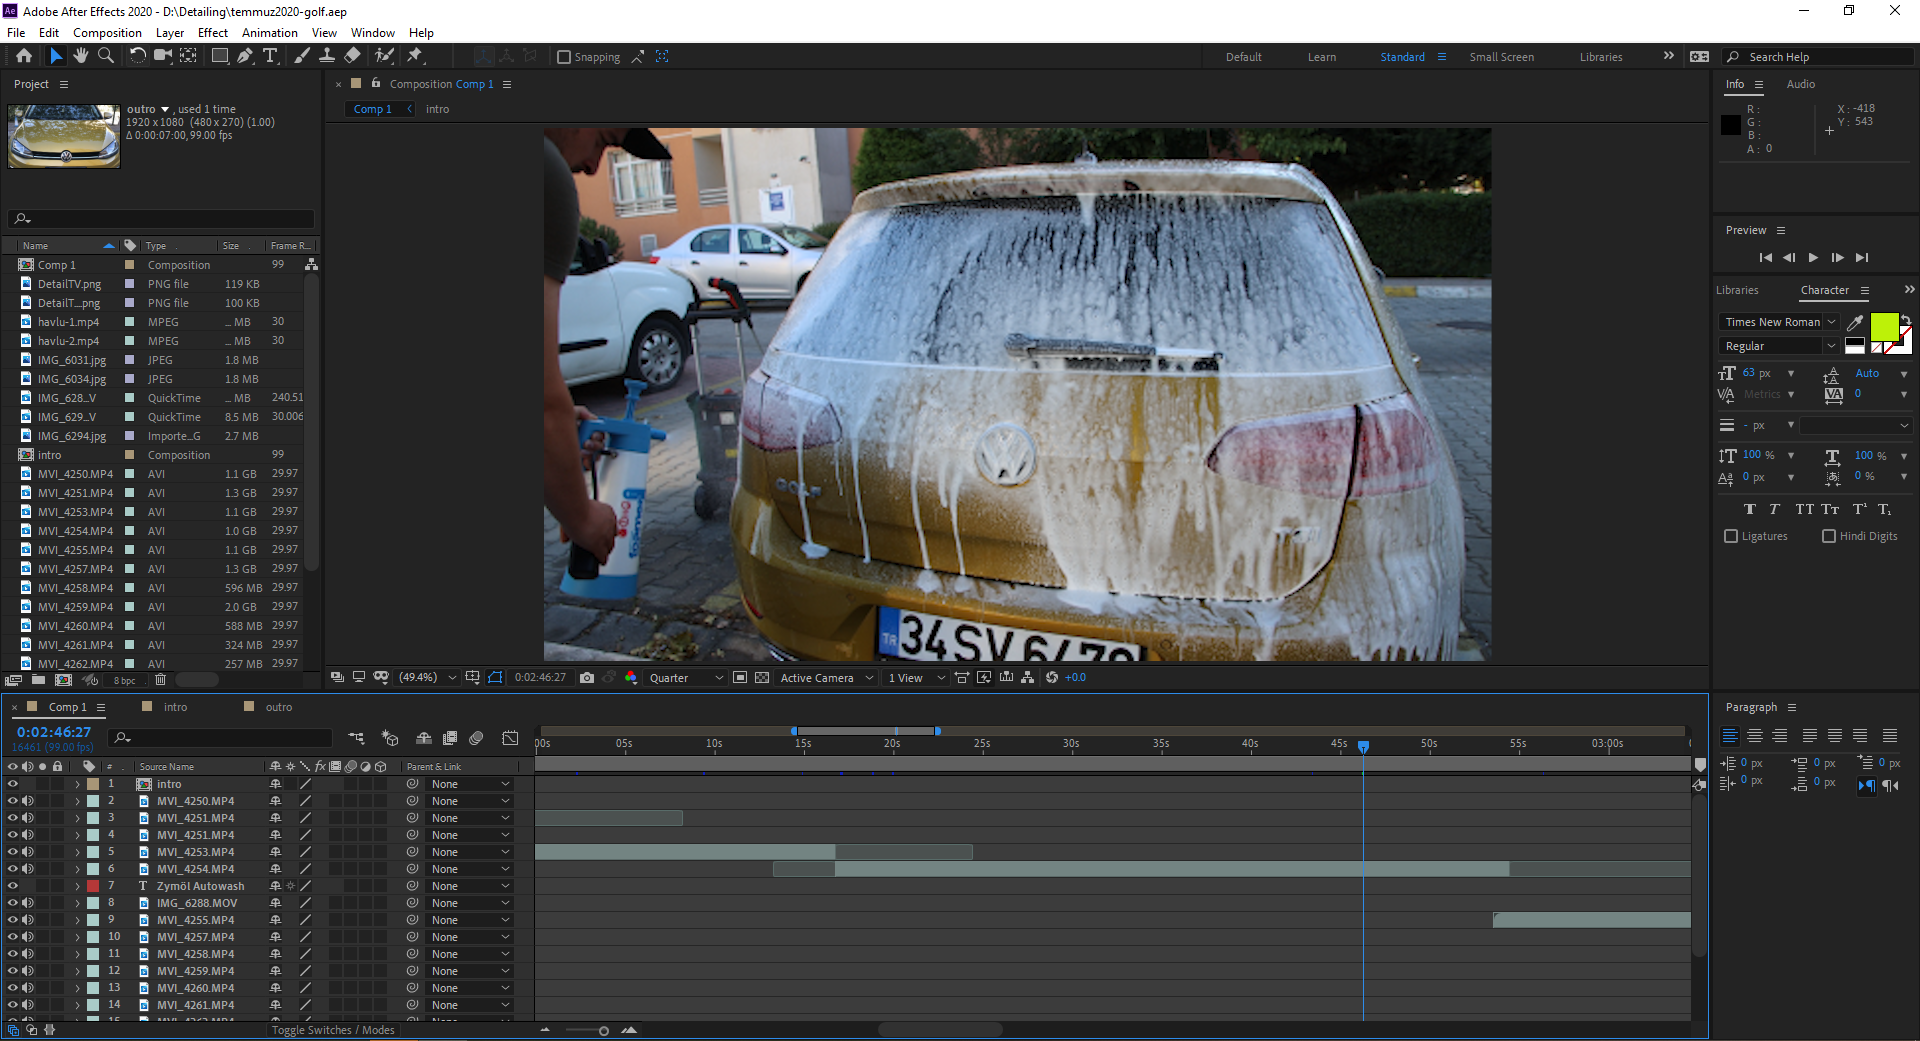Select the Rectangle shape tool

[220, 56]
